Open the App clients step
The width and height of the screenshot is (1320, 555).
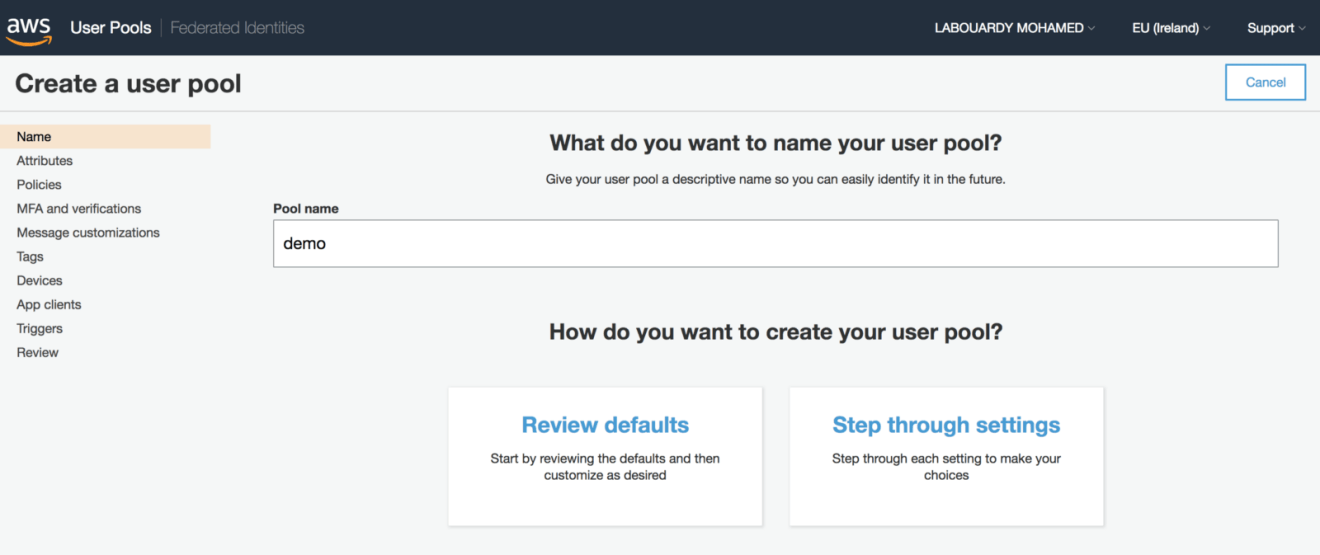[x=49, y=305]
